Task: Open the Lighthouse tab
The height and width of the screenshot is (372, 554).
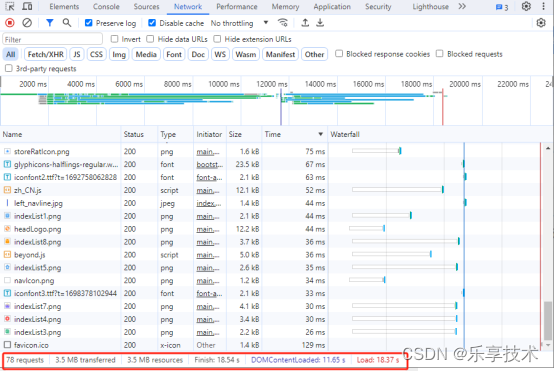Action: tap(430, 7)
